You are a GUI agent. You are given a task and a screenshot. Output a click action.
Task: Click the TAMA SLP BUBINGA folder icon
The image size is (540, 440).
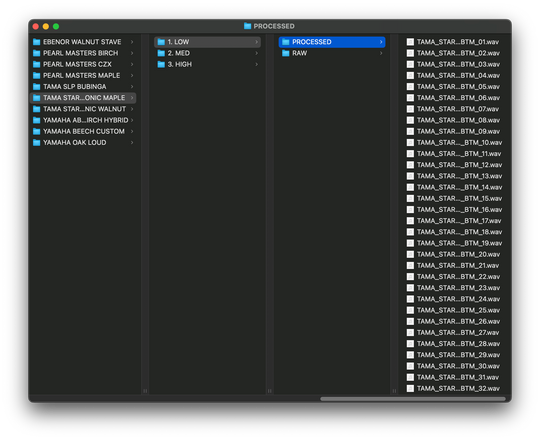point(37,87)
